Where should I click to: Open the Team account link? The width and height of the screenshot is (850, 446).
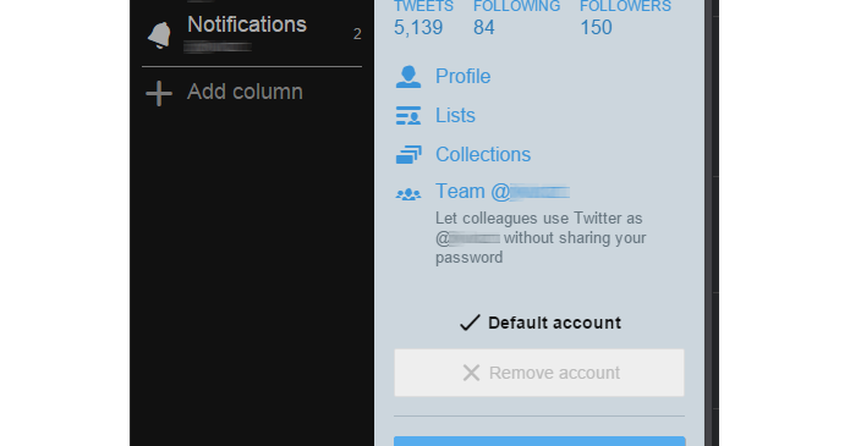(x=503, y=191)
